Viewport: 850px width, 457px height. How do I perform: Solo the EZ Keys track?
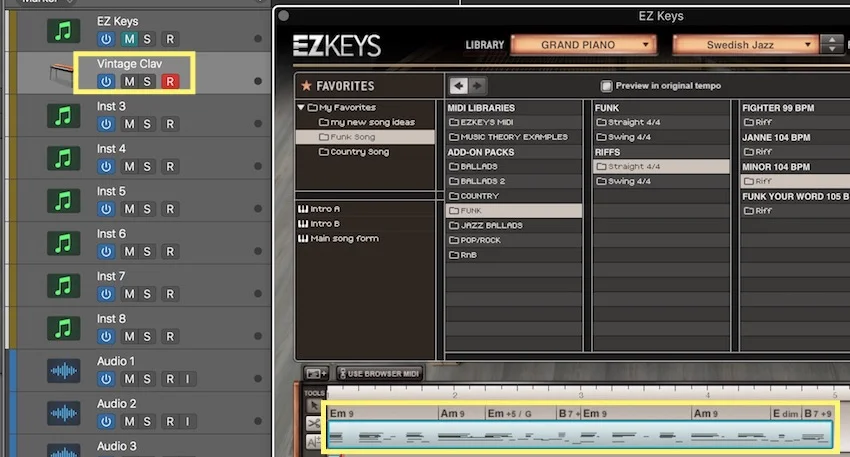[147, 39]
